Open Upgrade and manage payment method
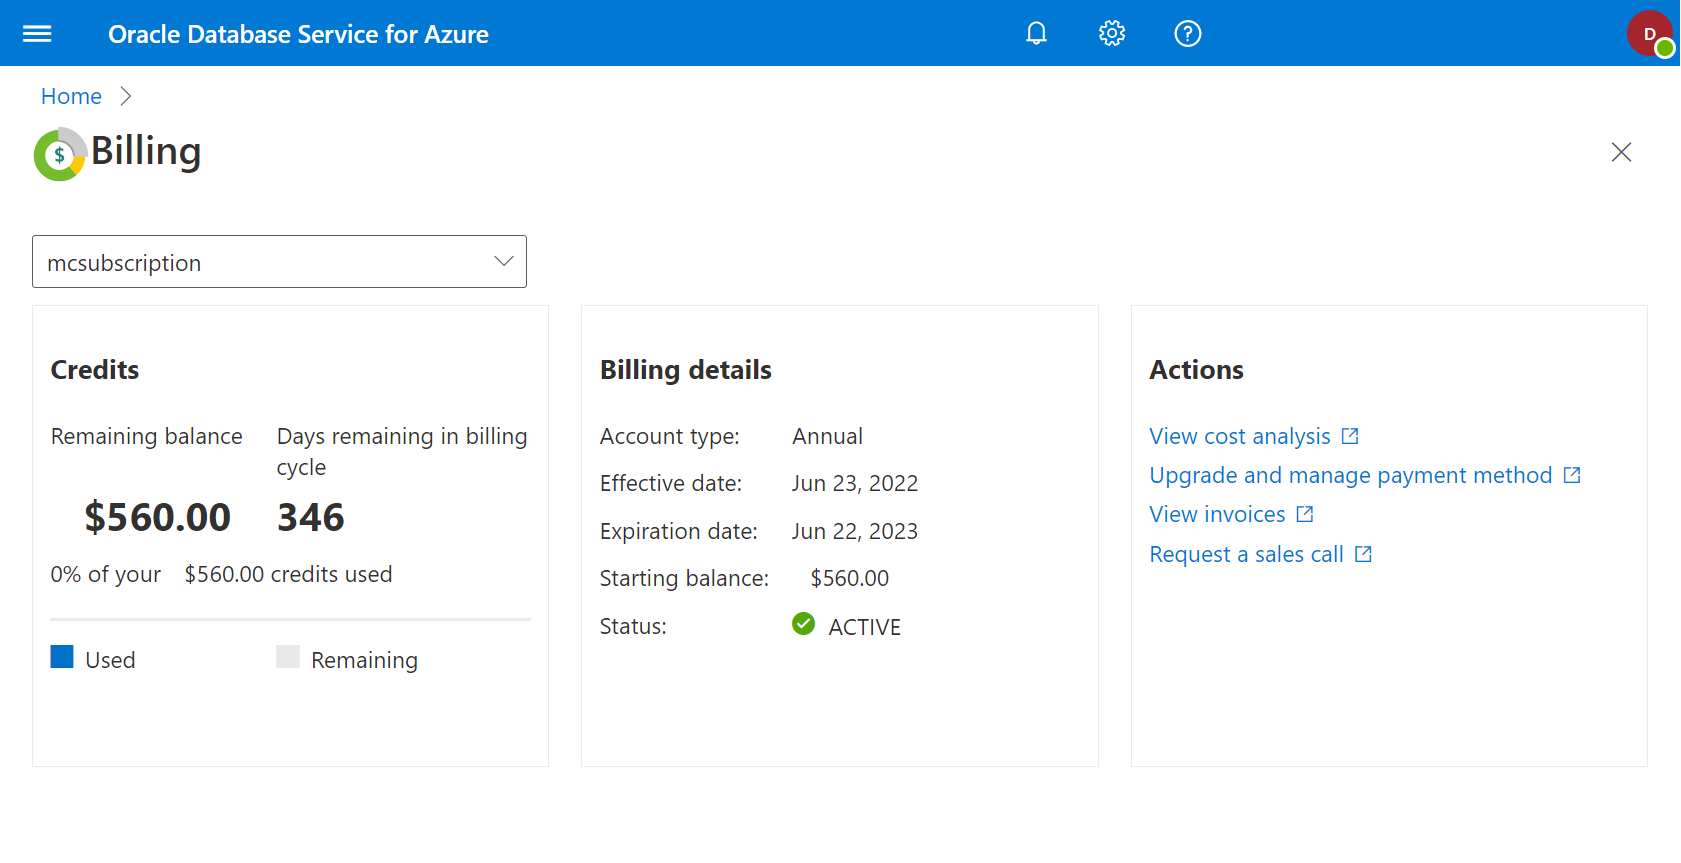 (x=1350, y=475)
